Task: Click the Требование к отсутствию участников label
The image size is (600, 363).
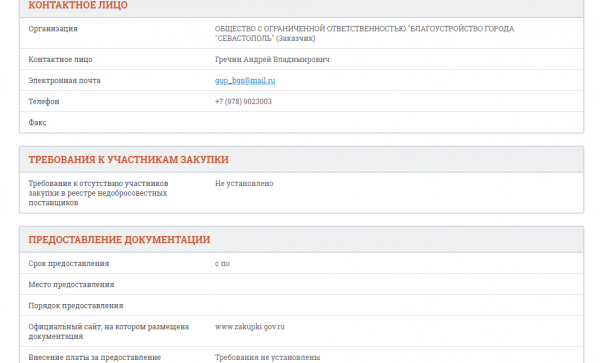Action: click(98, 193)
